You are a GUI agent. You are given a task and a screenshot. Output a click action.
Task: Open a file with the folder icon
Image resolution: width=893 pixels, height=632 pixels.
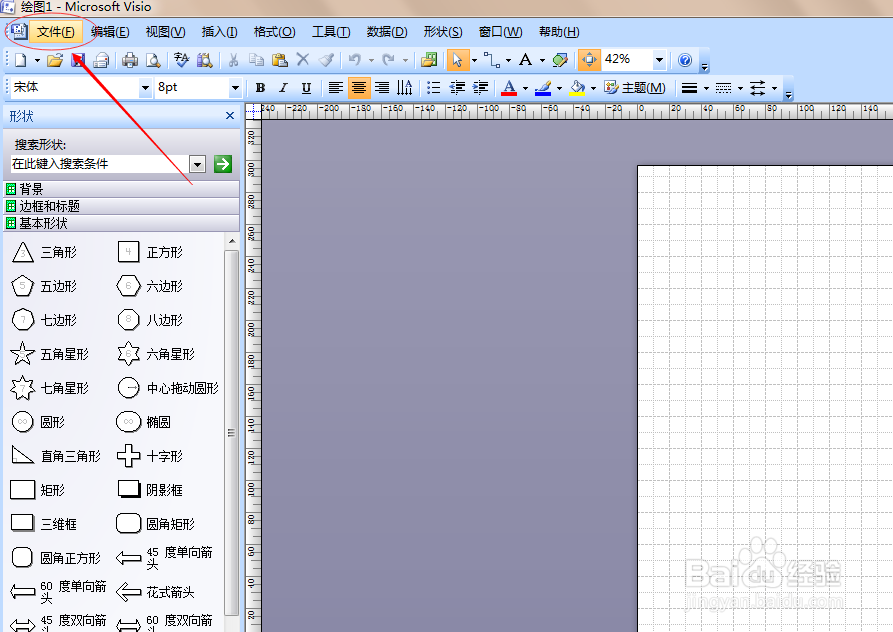pyautogui.click(x=55, y=60)
